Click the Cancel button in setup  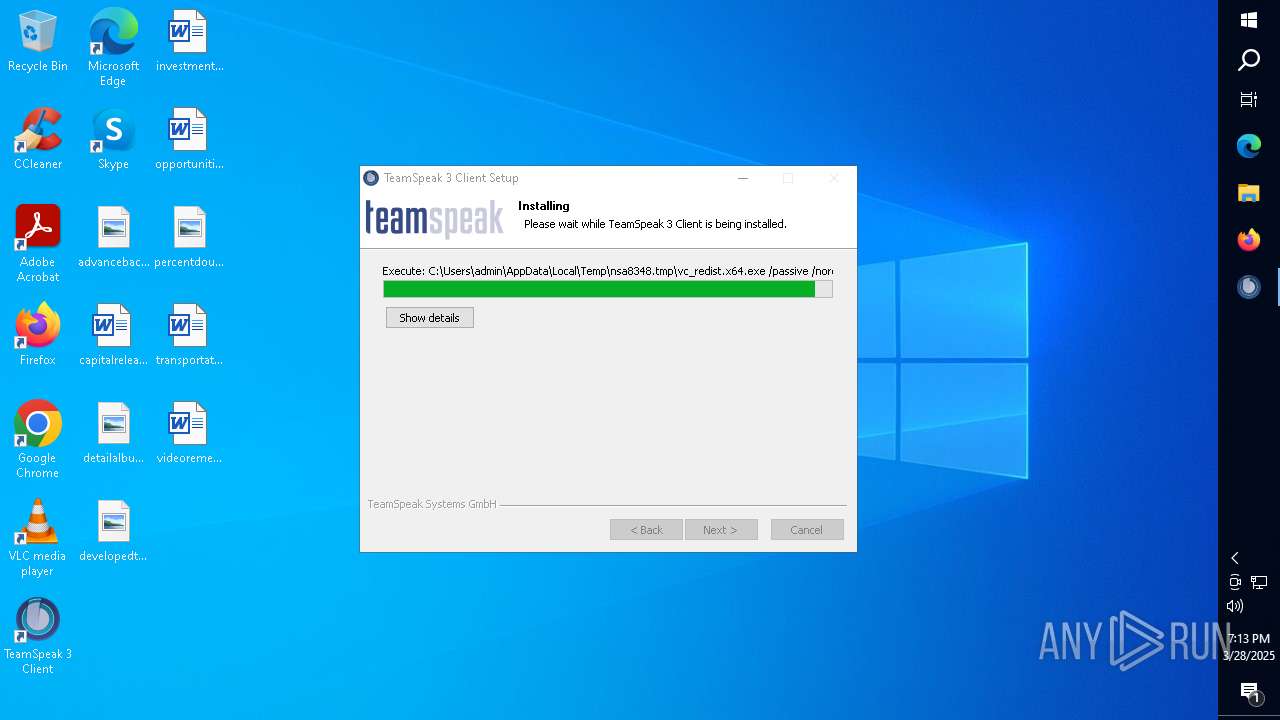(807, 530)
